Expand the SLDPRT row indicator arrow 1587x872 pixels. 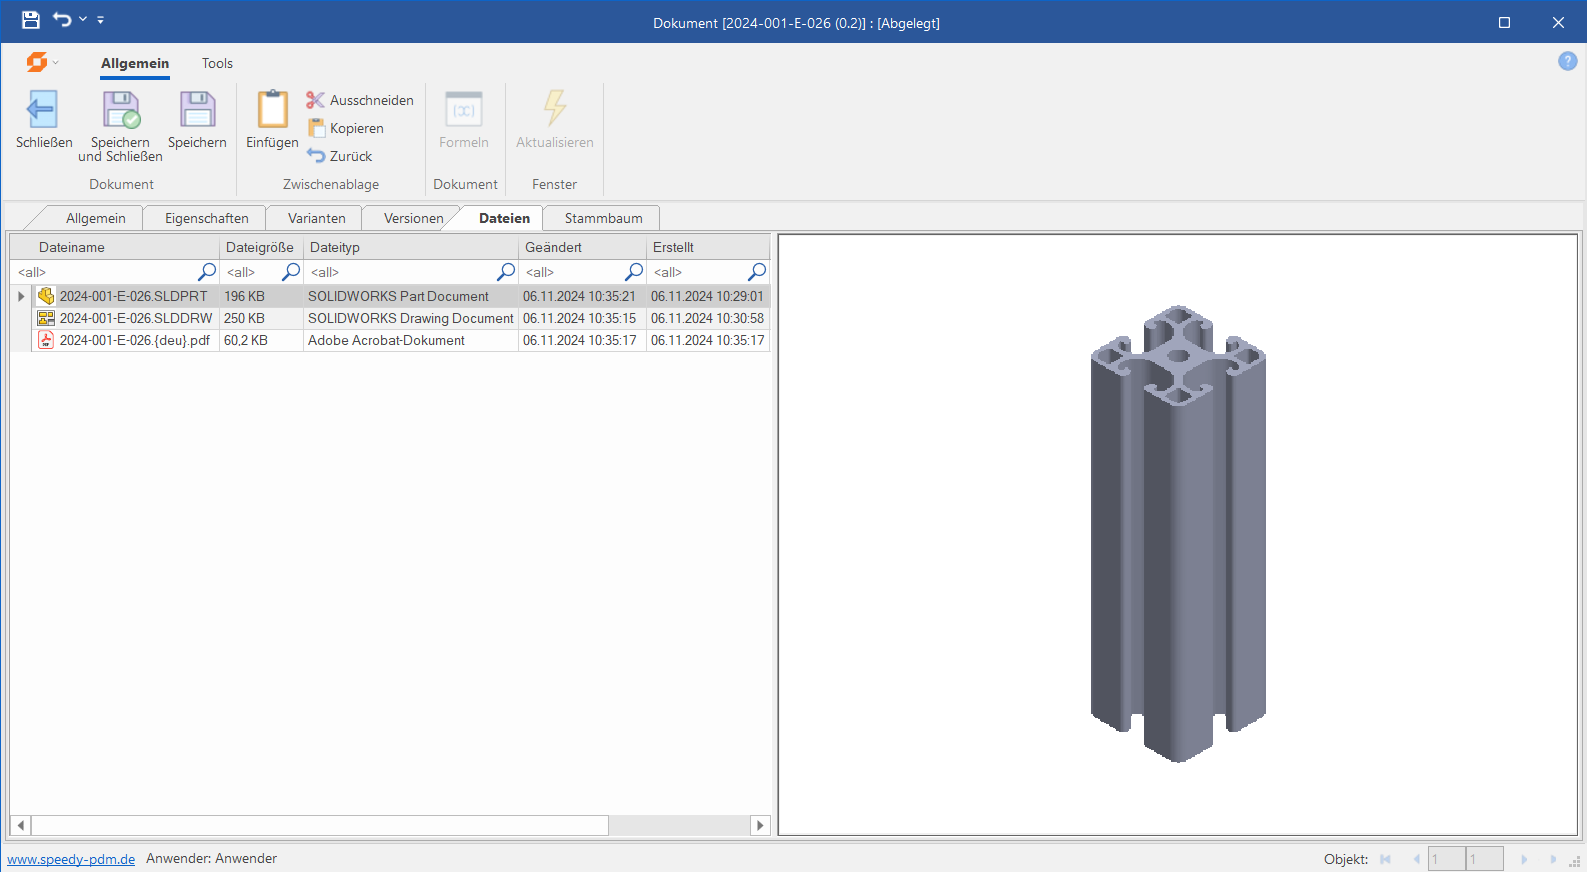pyautogui.click(x=21, y=296)
